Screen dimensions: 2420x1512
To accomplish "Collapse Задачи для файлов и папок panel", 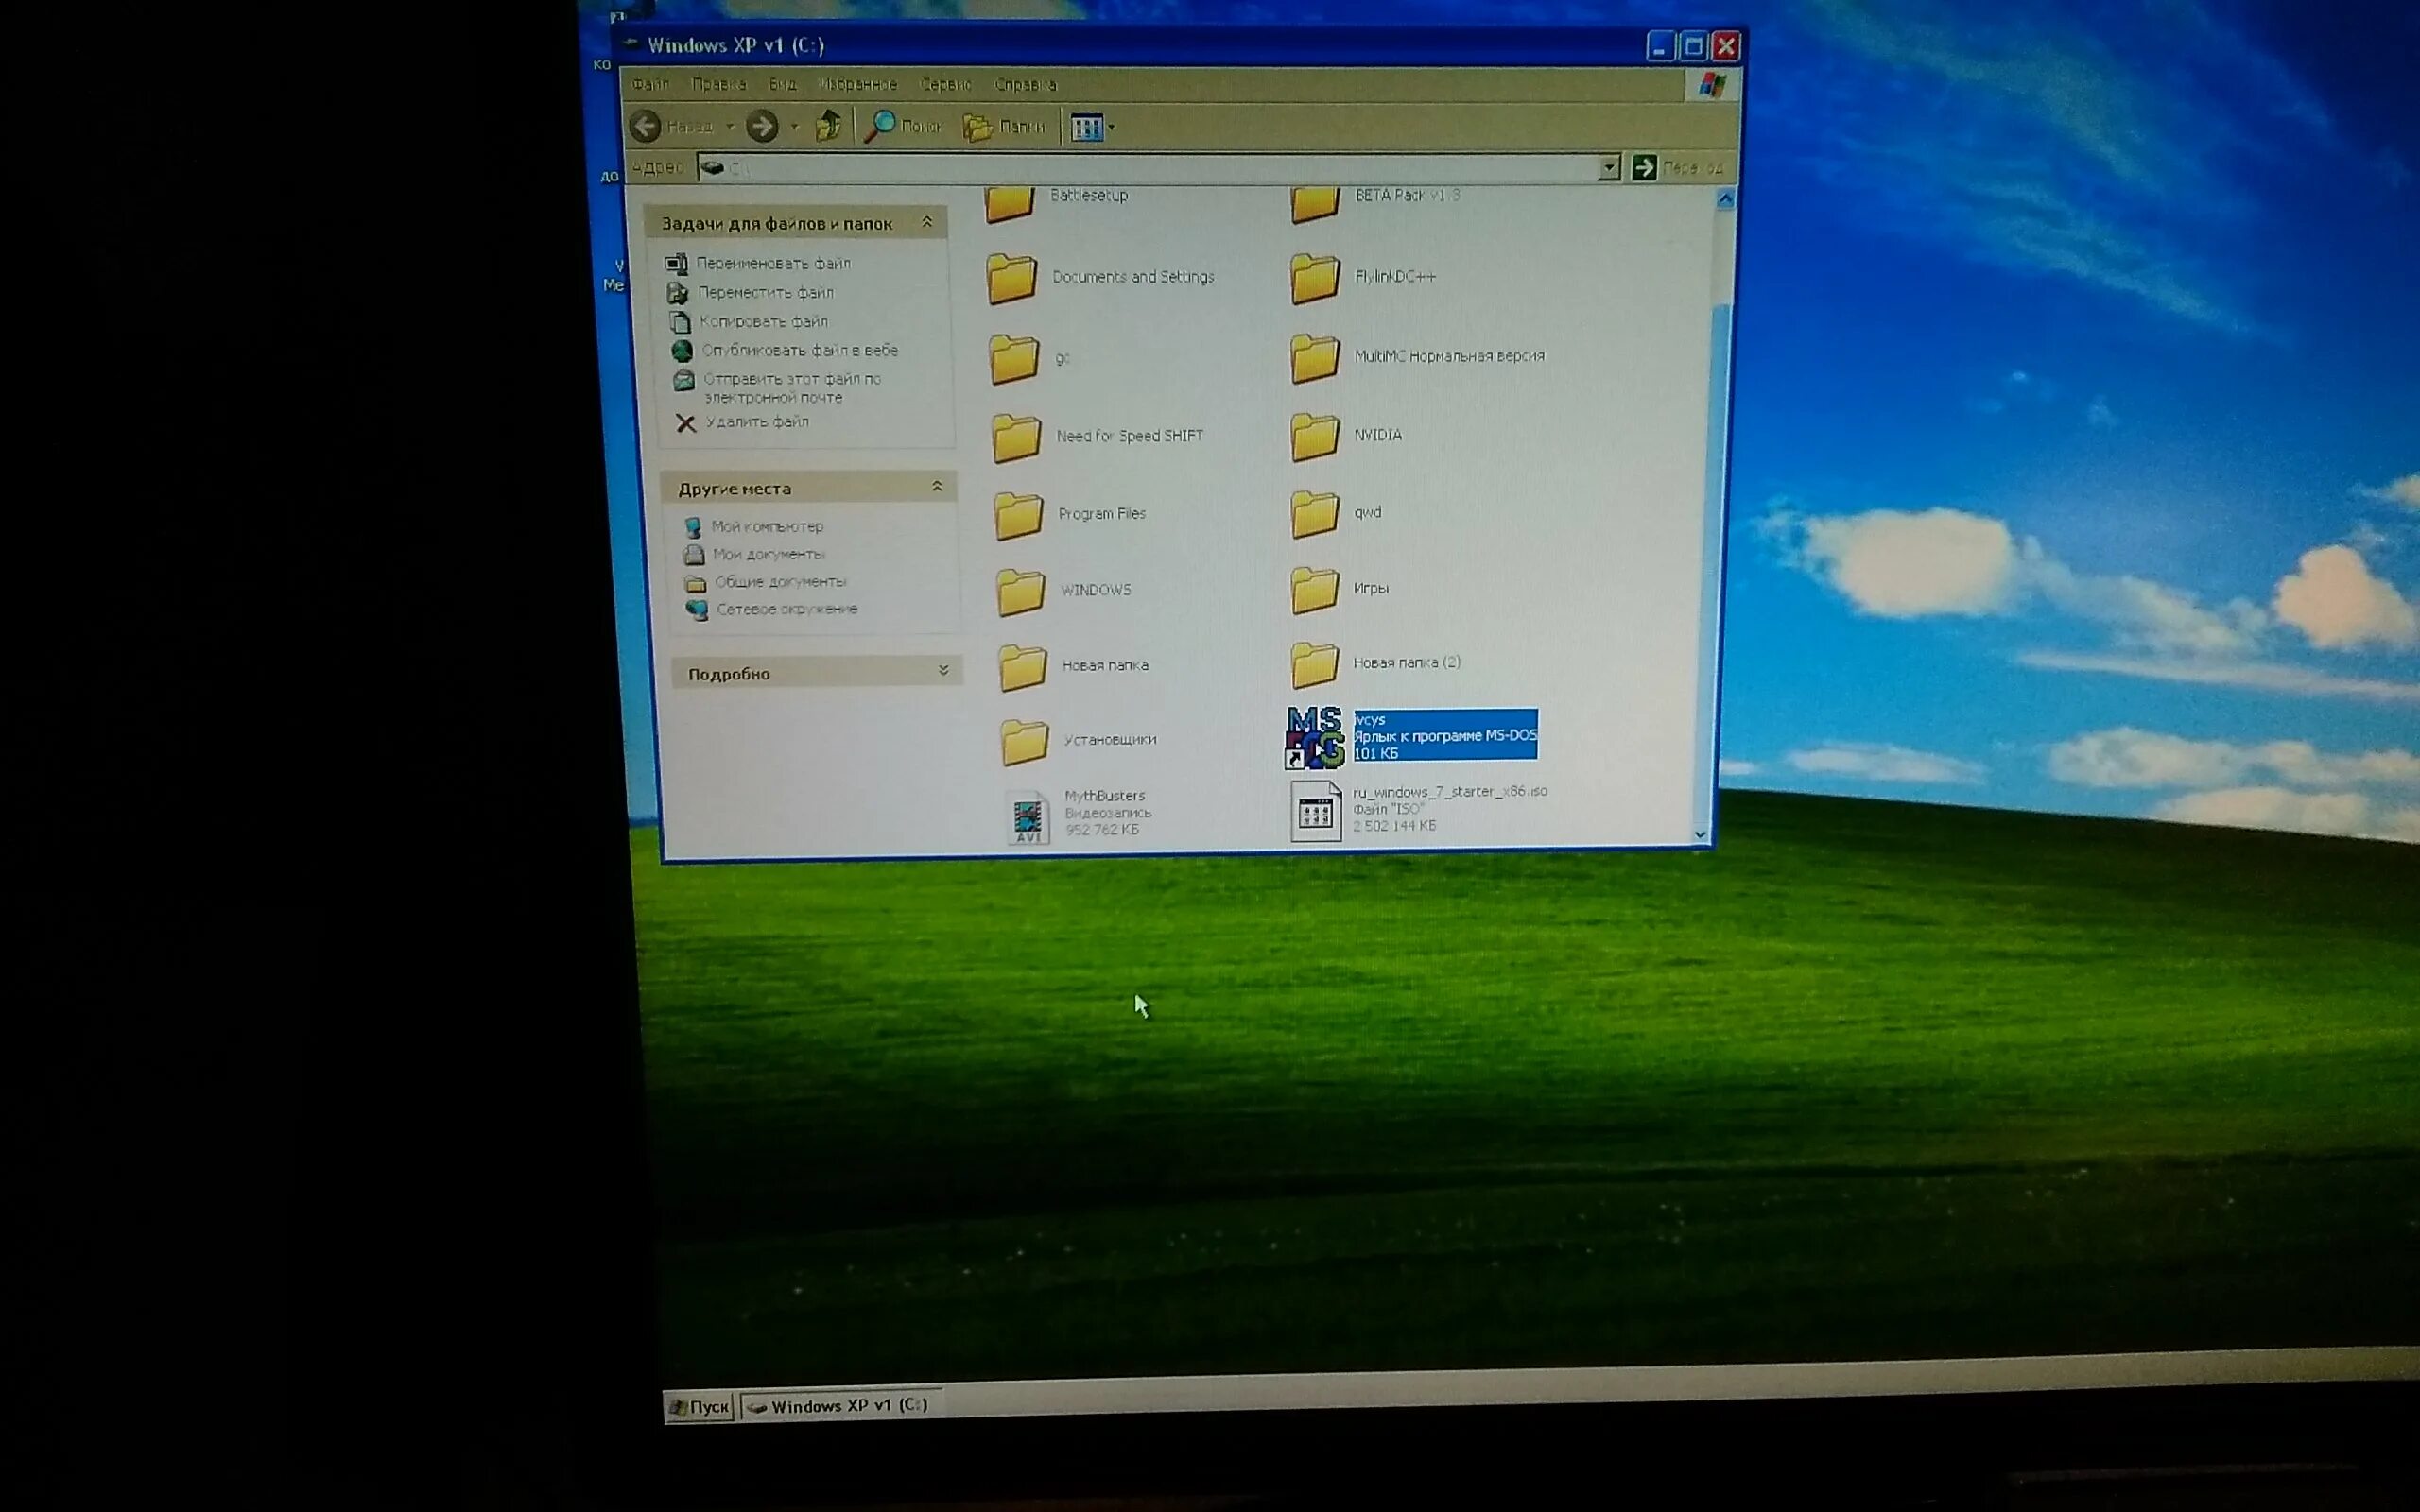I will click(932, 223).
